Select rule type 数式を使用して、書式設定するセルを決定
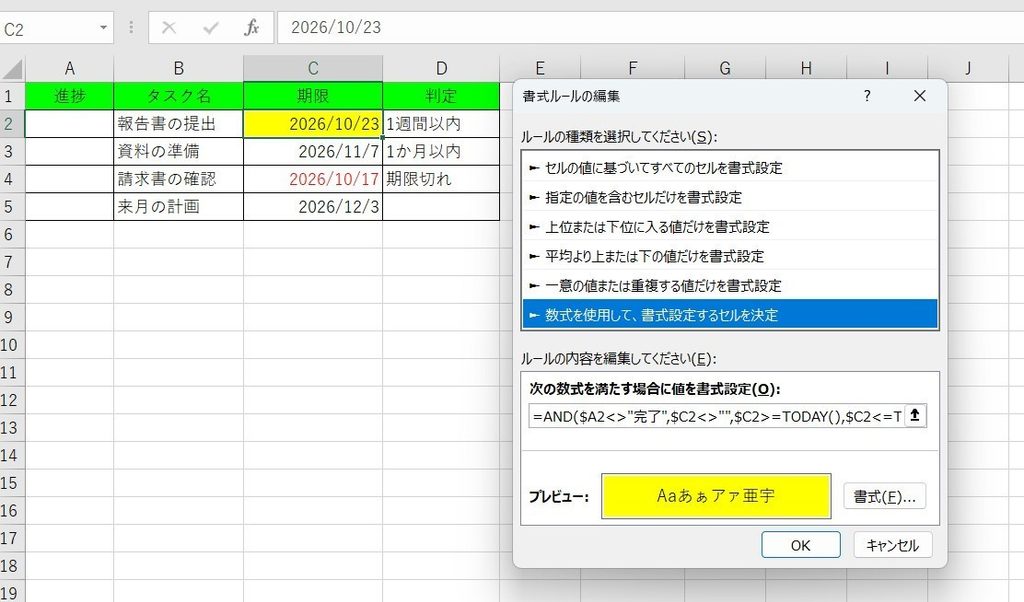 tap(729, 315)
